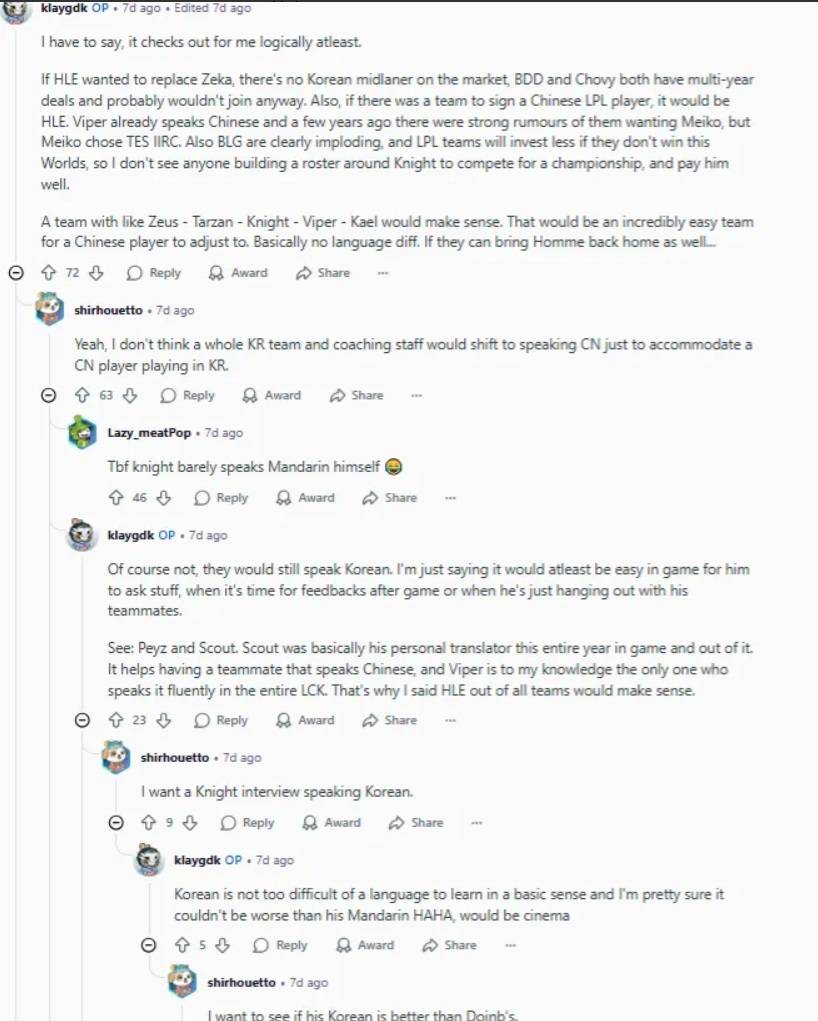This screenshot has height=1021, width=818.
Task: Collapse the thread with 9 points
Action: pos(115,823)
